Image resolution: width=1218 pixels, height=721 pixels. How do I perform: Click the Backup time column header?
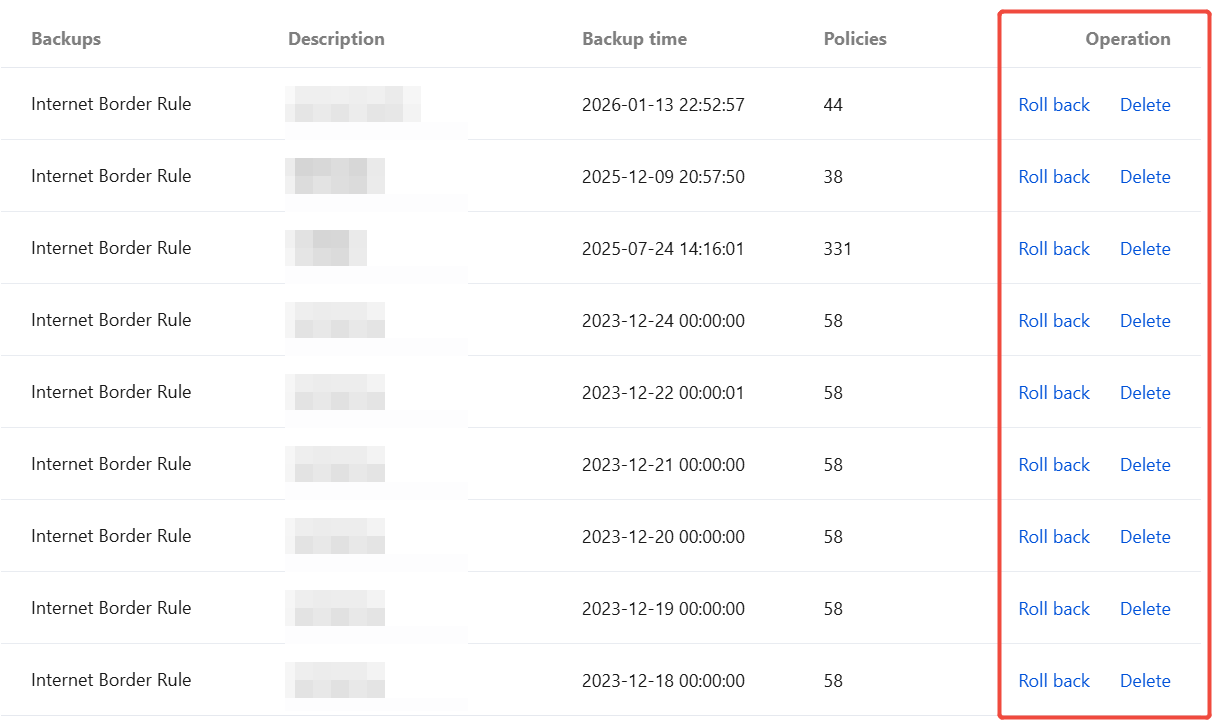[x=634, y=39]
